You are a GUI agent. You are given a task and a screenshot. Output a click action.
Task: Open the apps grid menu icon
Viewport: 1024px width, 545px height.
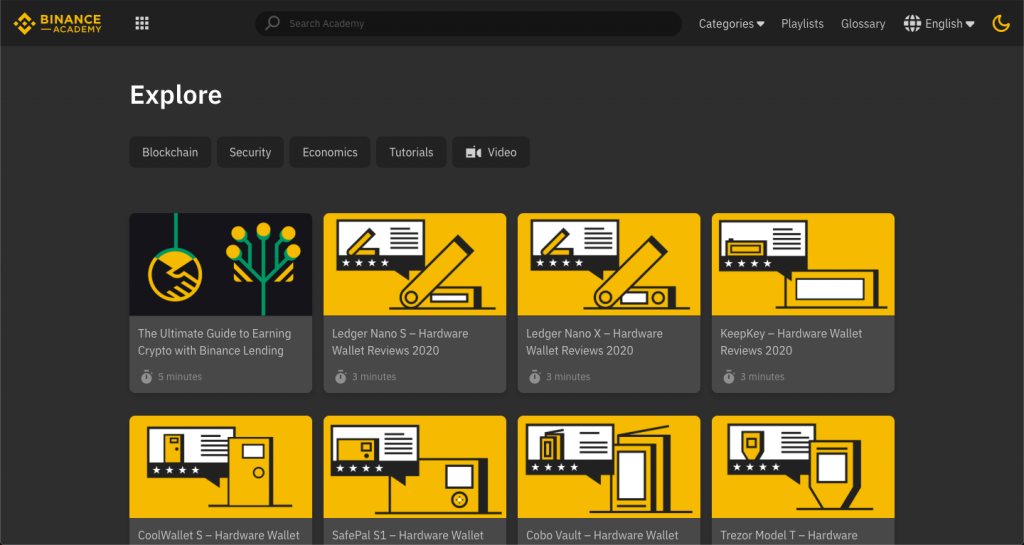(x=142, y=23)
